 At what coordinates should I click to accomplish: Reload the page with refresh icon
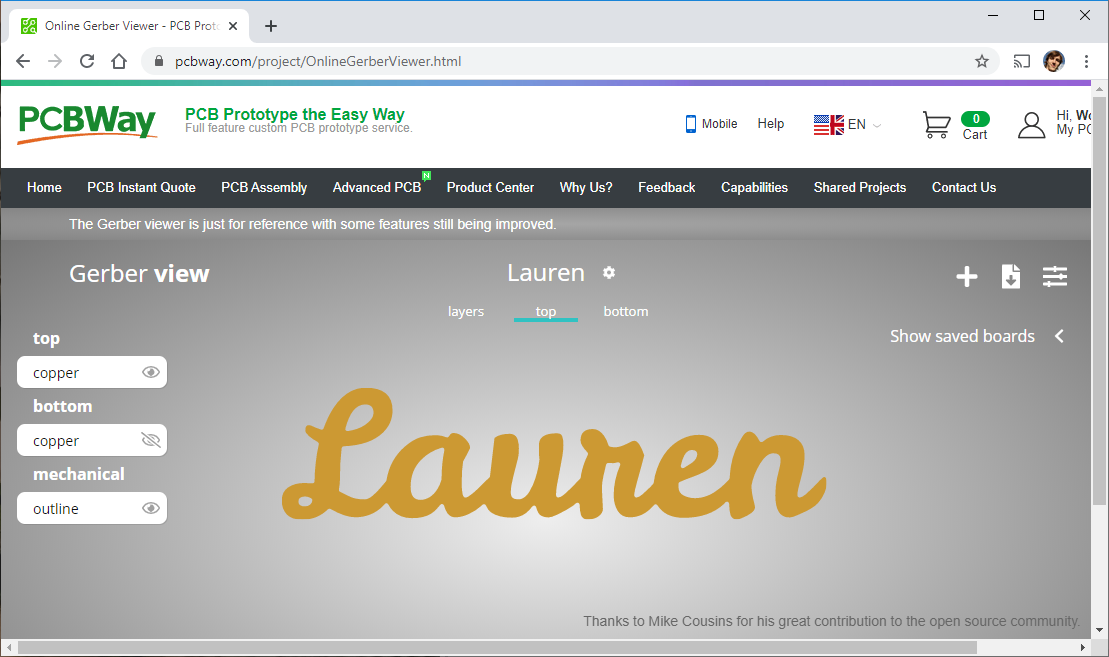pyautogui.click(x=87, y=62)
